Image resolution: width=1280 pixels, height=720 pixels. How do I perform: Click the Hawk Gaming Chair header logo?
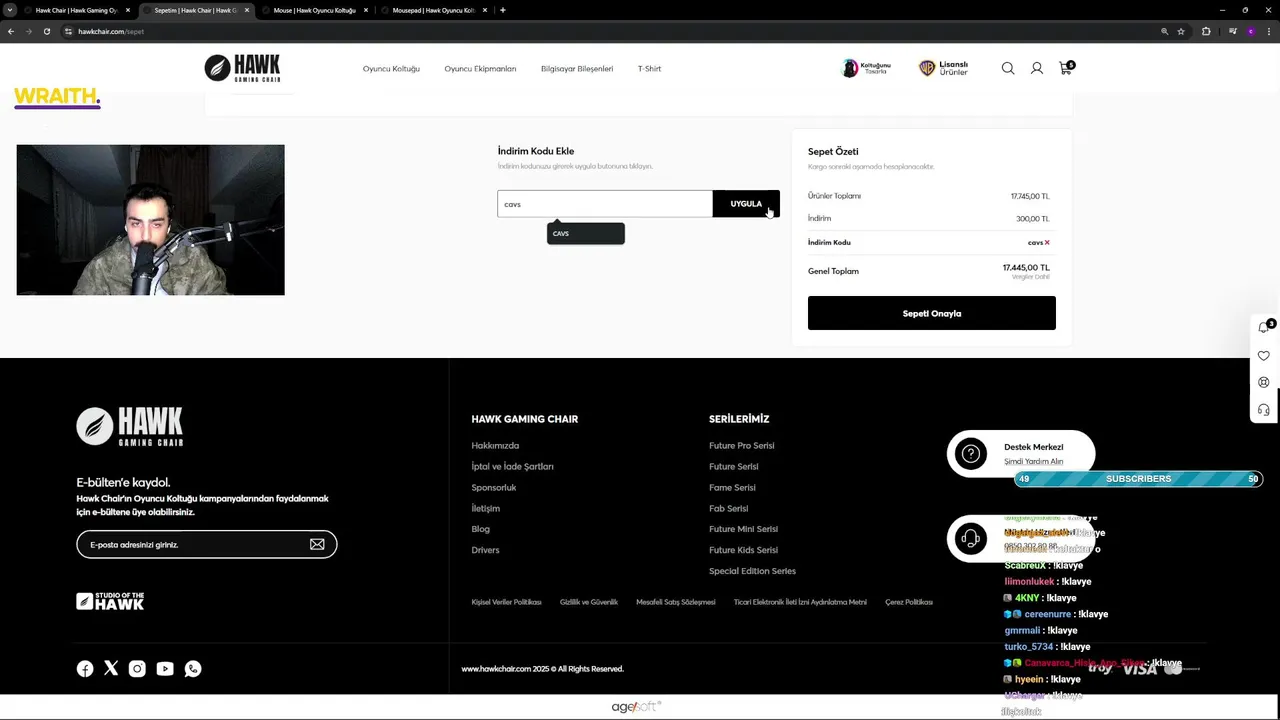point(242,68)
